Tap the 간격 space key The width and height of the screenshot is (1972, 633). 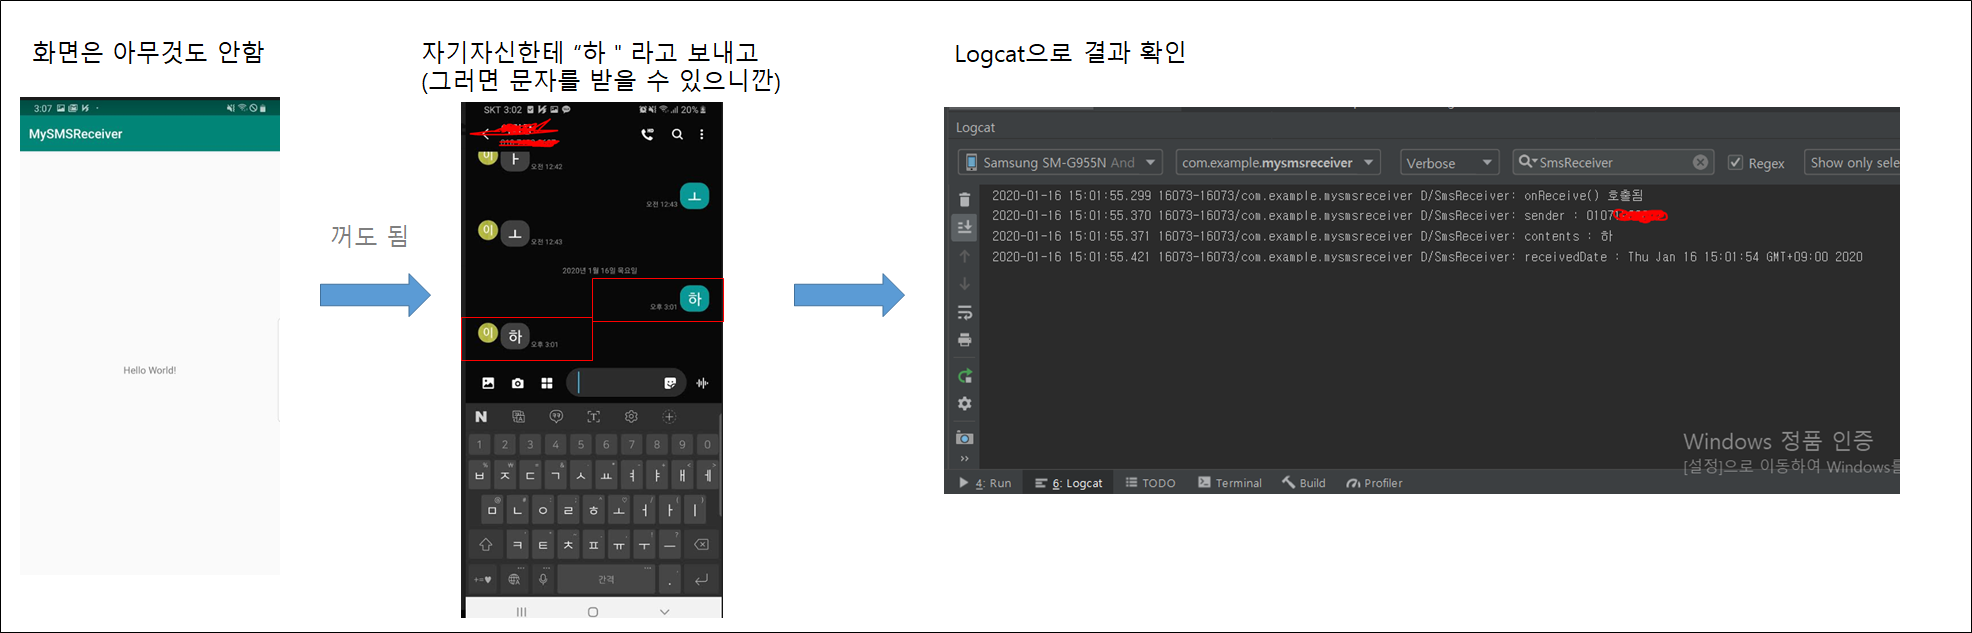click(606, 580)
